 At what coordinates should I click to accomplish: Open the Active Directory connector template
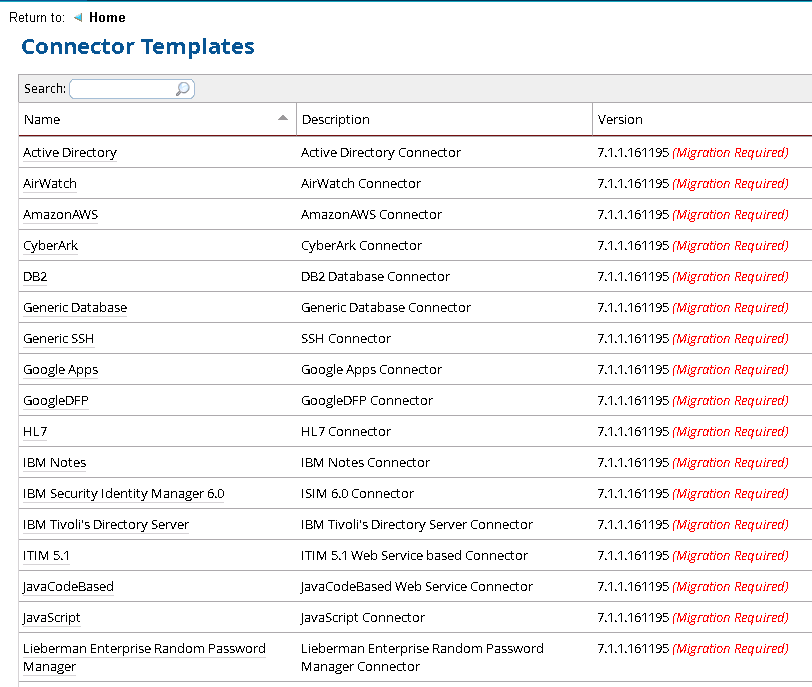pyautogui.click(x=70, y=153)
